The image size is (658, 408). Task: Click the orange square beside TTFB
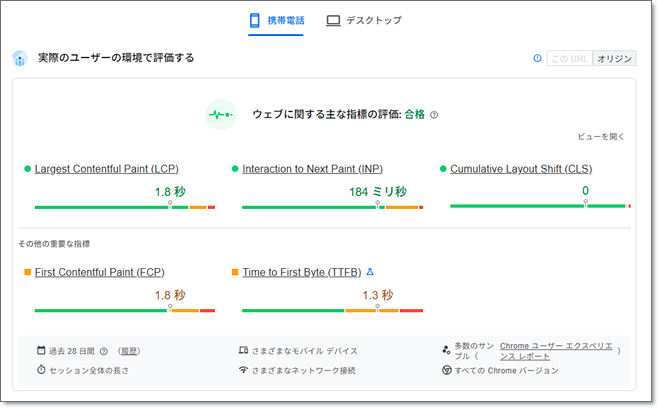(x=235, y=272)
